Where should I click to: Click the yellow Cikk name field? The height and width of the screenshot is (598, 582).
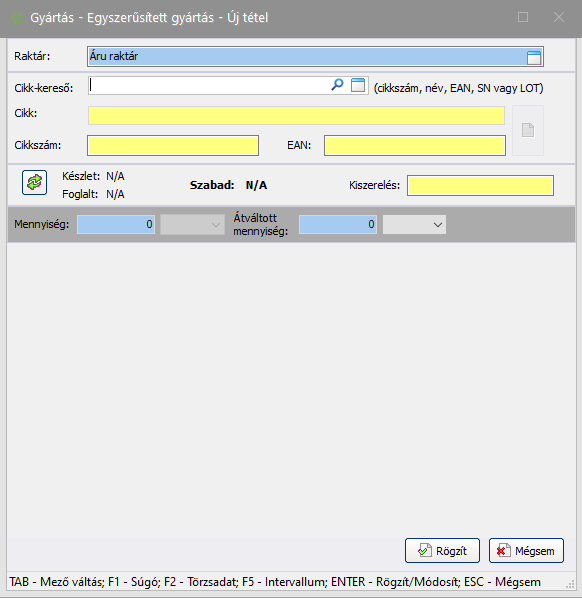(296, 116)
